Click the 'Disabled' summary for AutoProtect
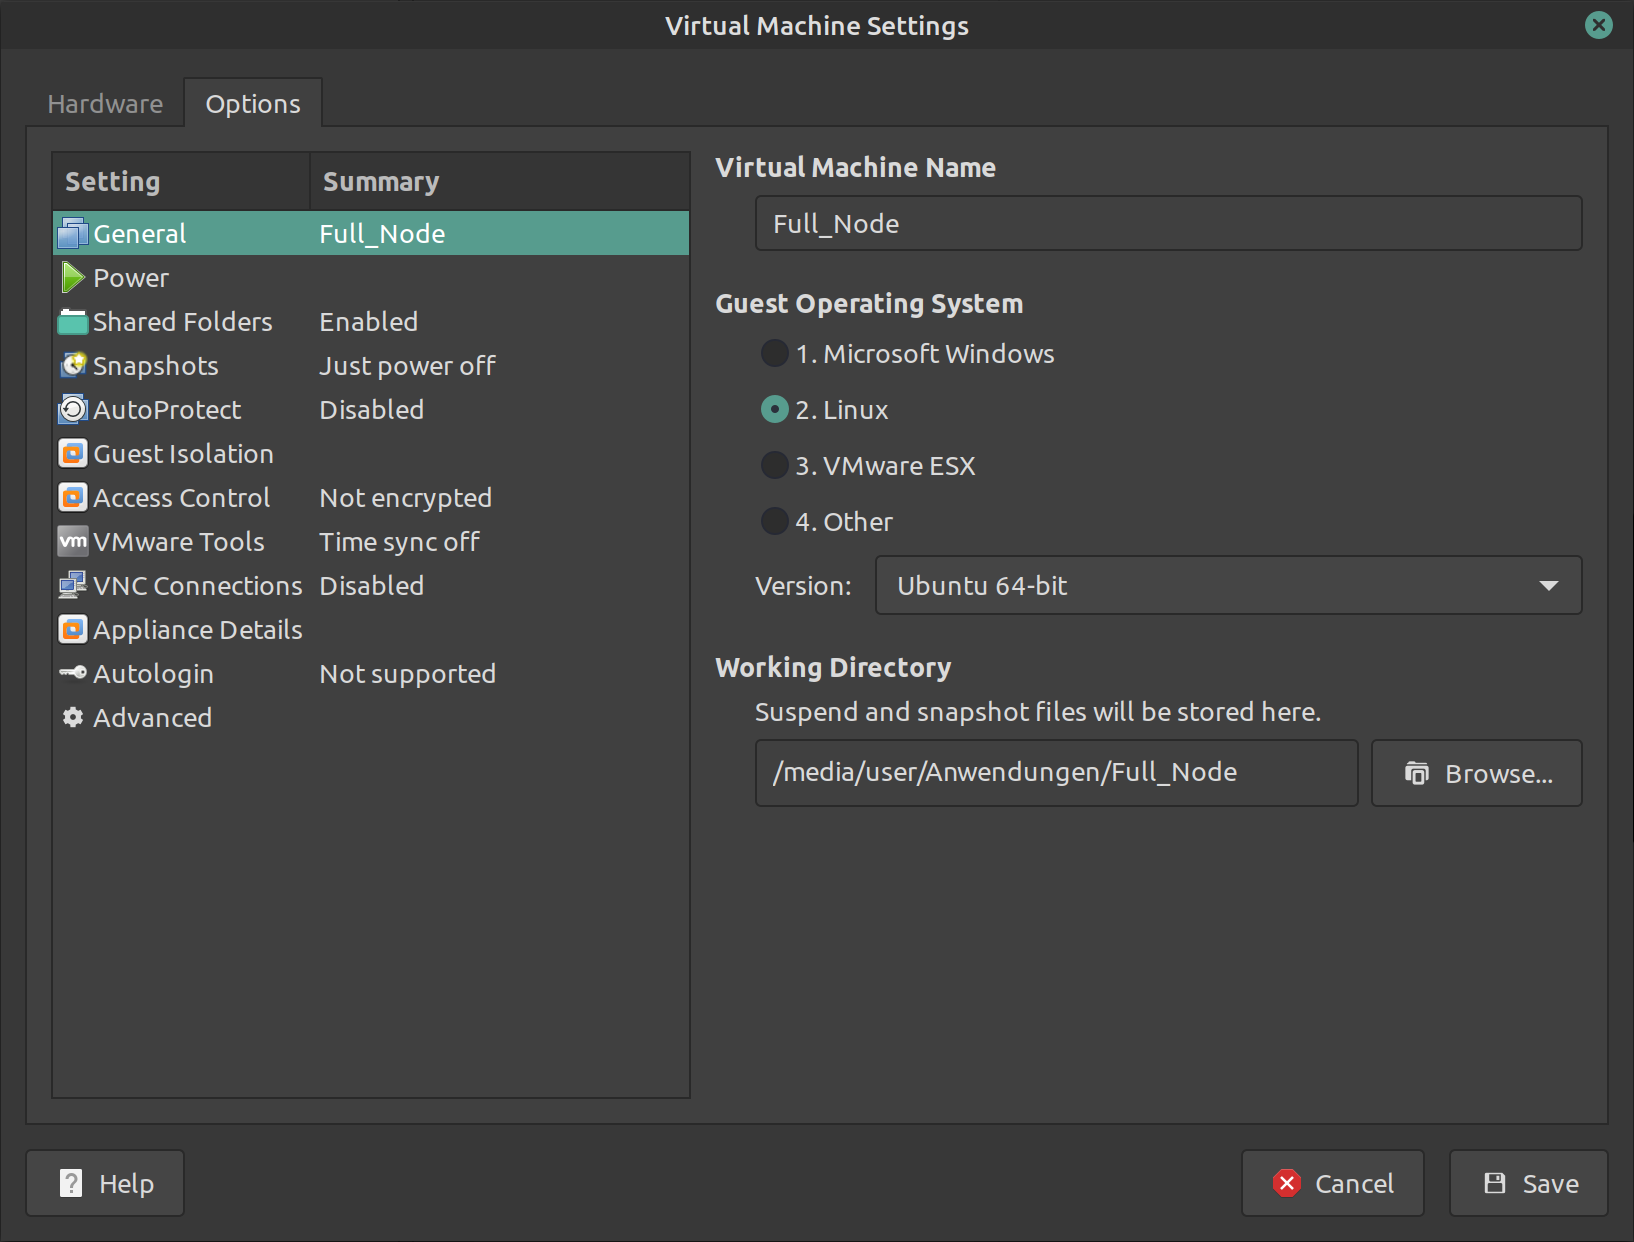Image resolution: width=1634 pixels, height=1242 pixels. click(x=371, y=410)
